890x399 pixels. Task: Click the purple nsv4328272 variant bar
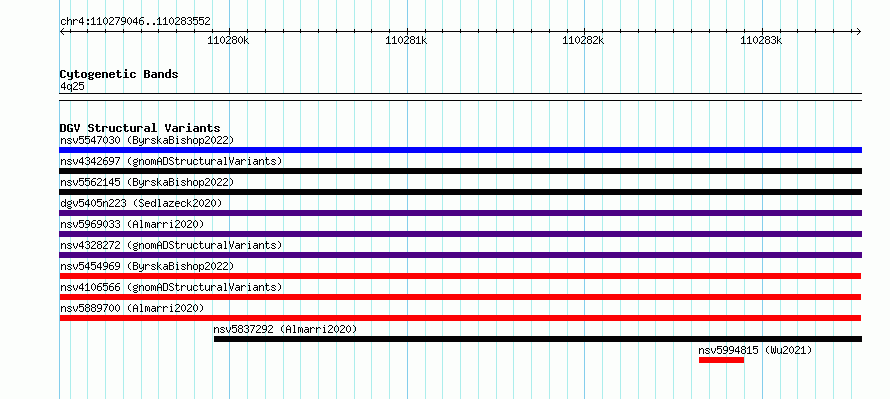pos(460,255)
